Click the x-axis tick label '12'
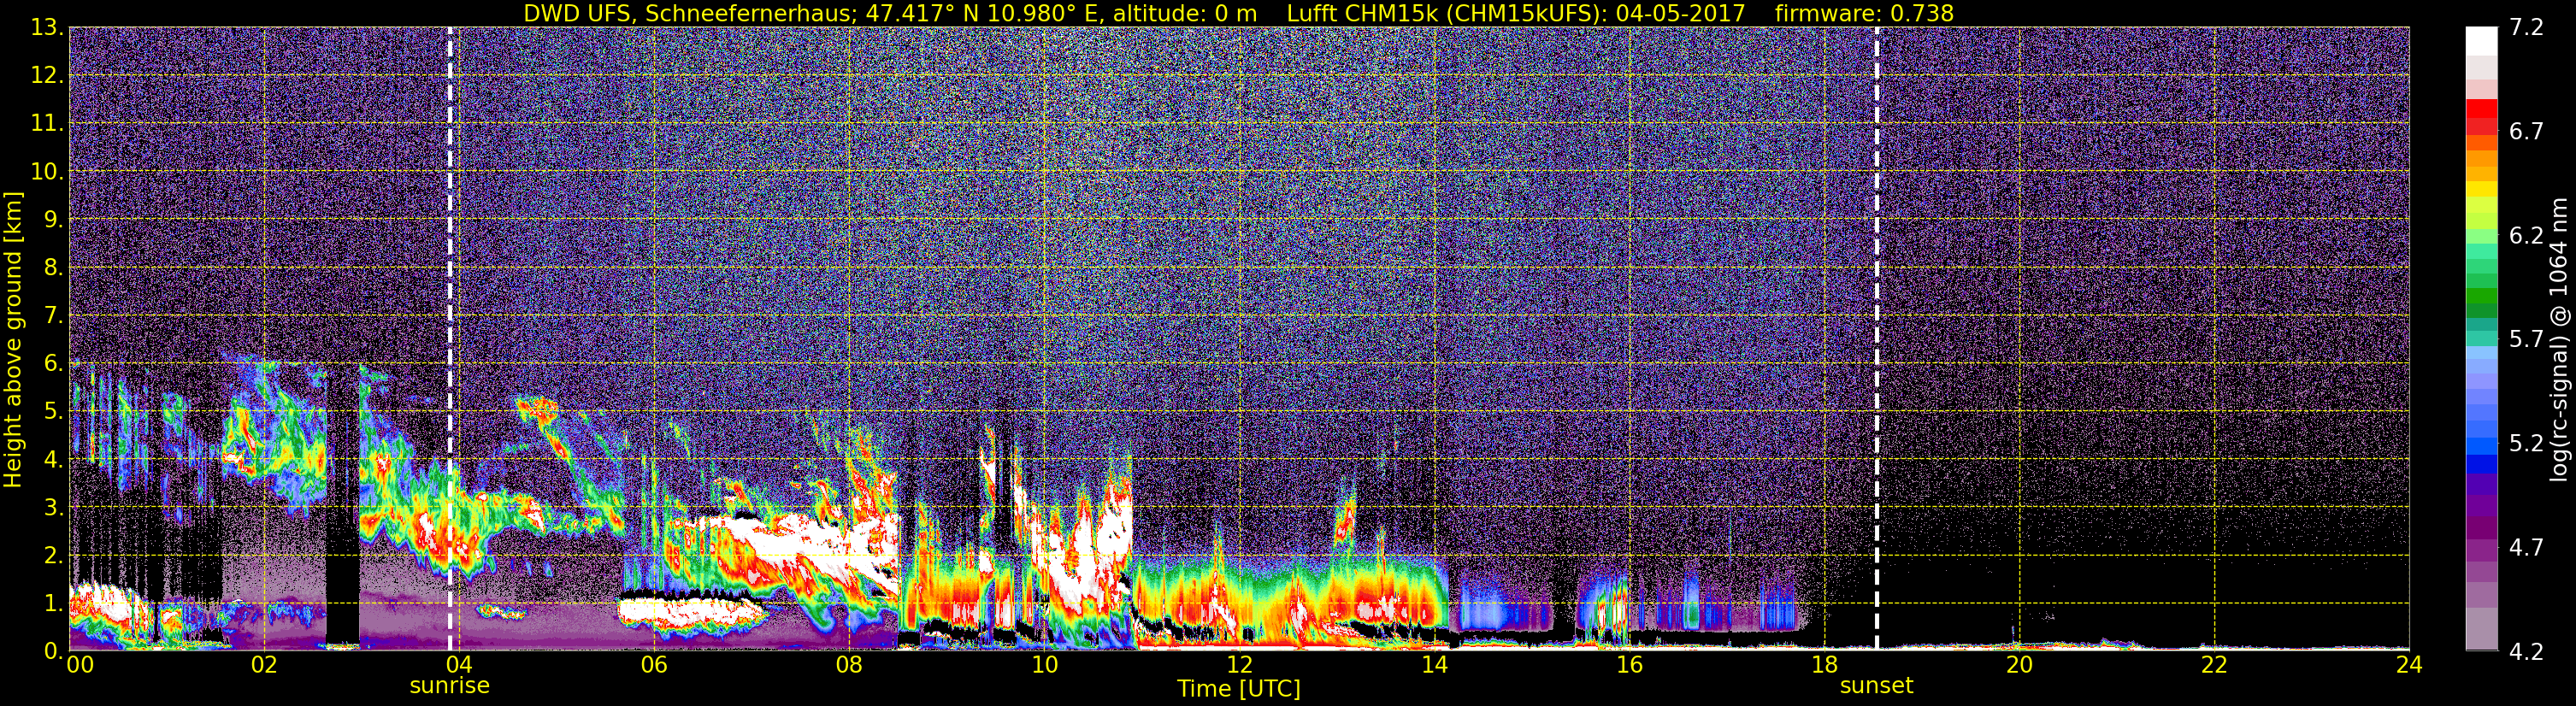 point(1239,665)
